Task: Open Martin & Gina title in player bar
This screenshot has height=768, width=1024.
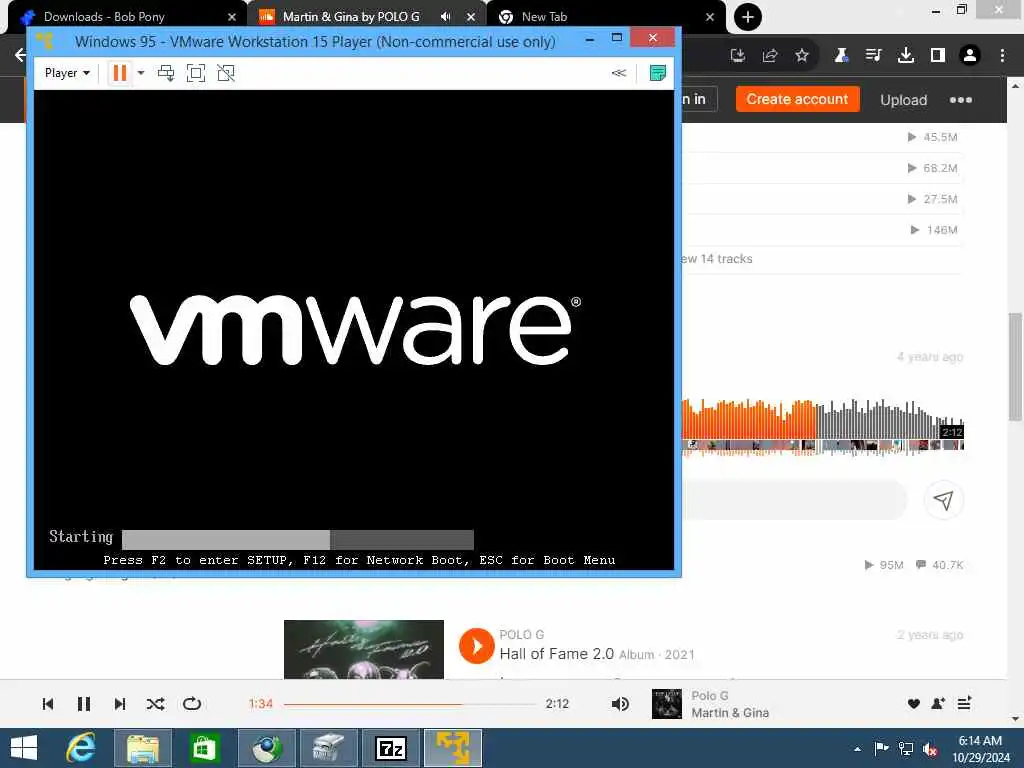Action: coord(730,713)
